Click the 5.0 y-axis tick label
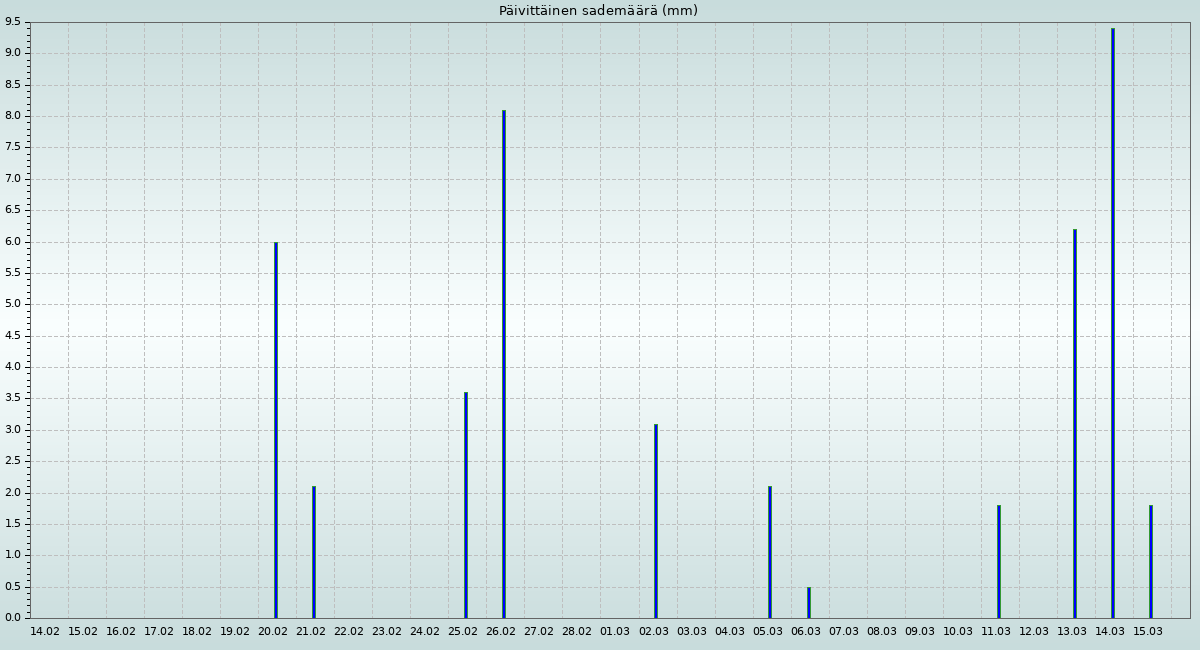Image resolution: width=1200 pixels, height=650 pixels. [12, 304]
